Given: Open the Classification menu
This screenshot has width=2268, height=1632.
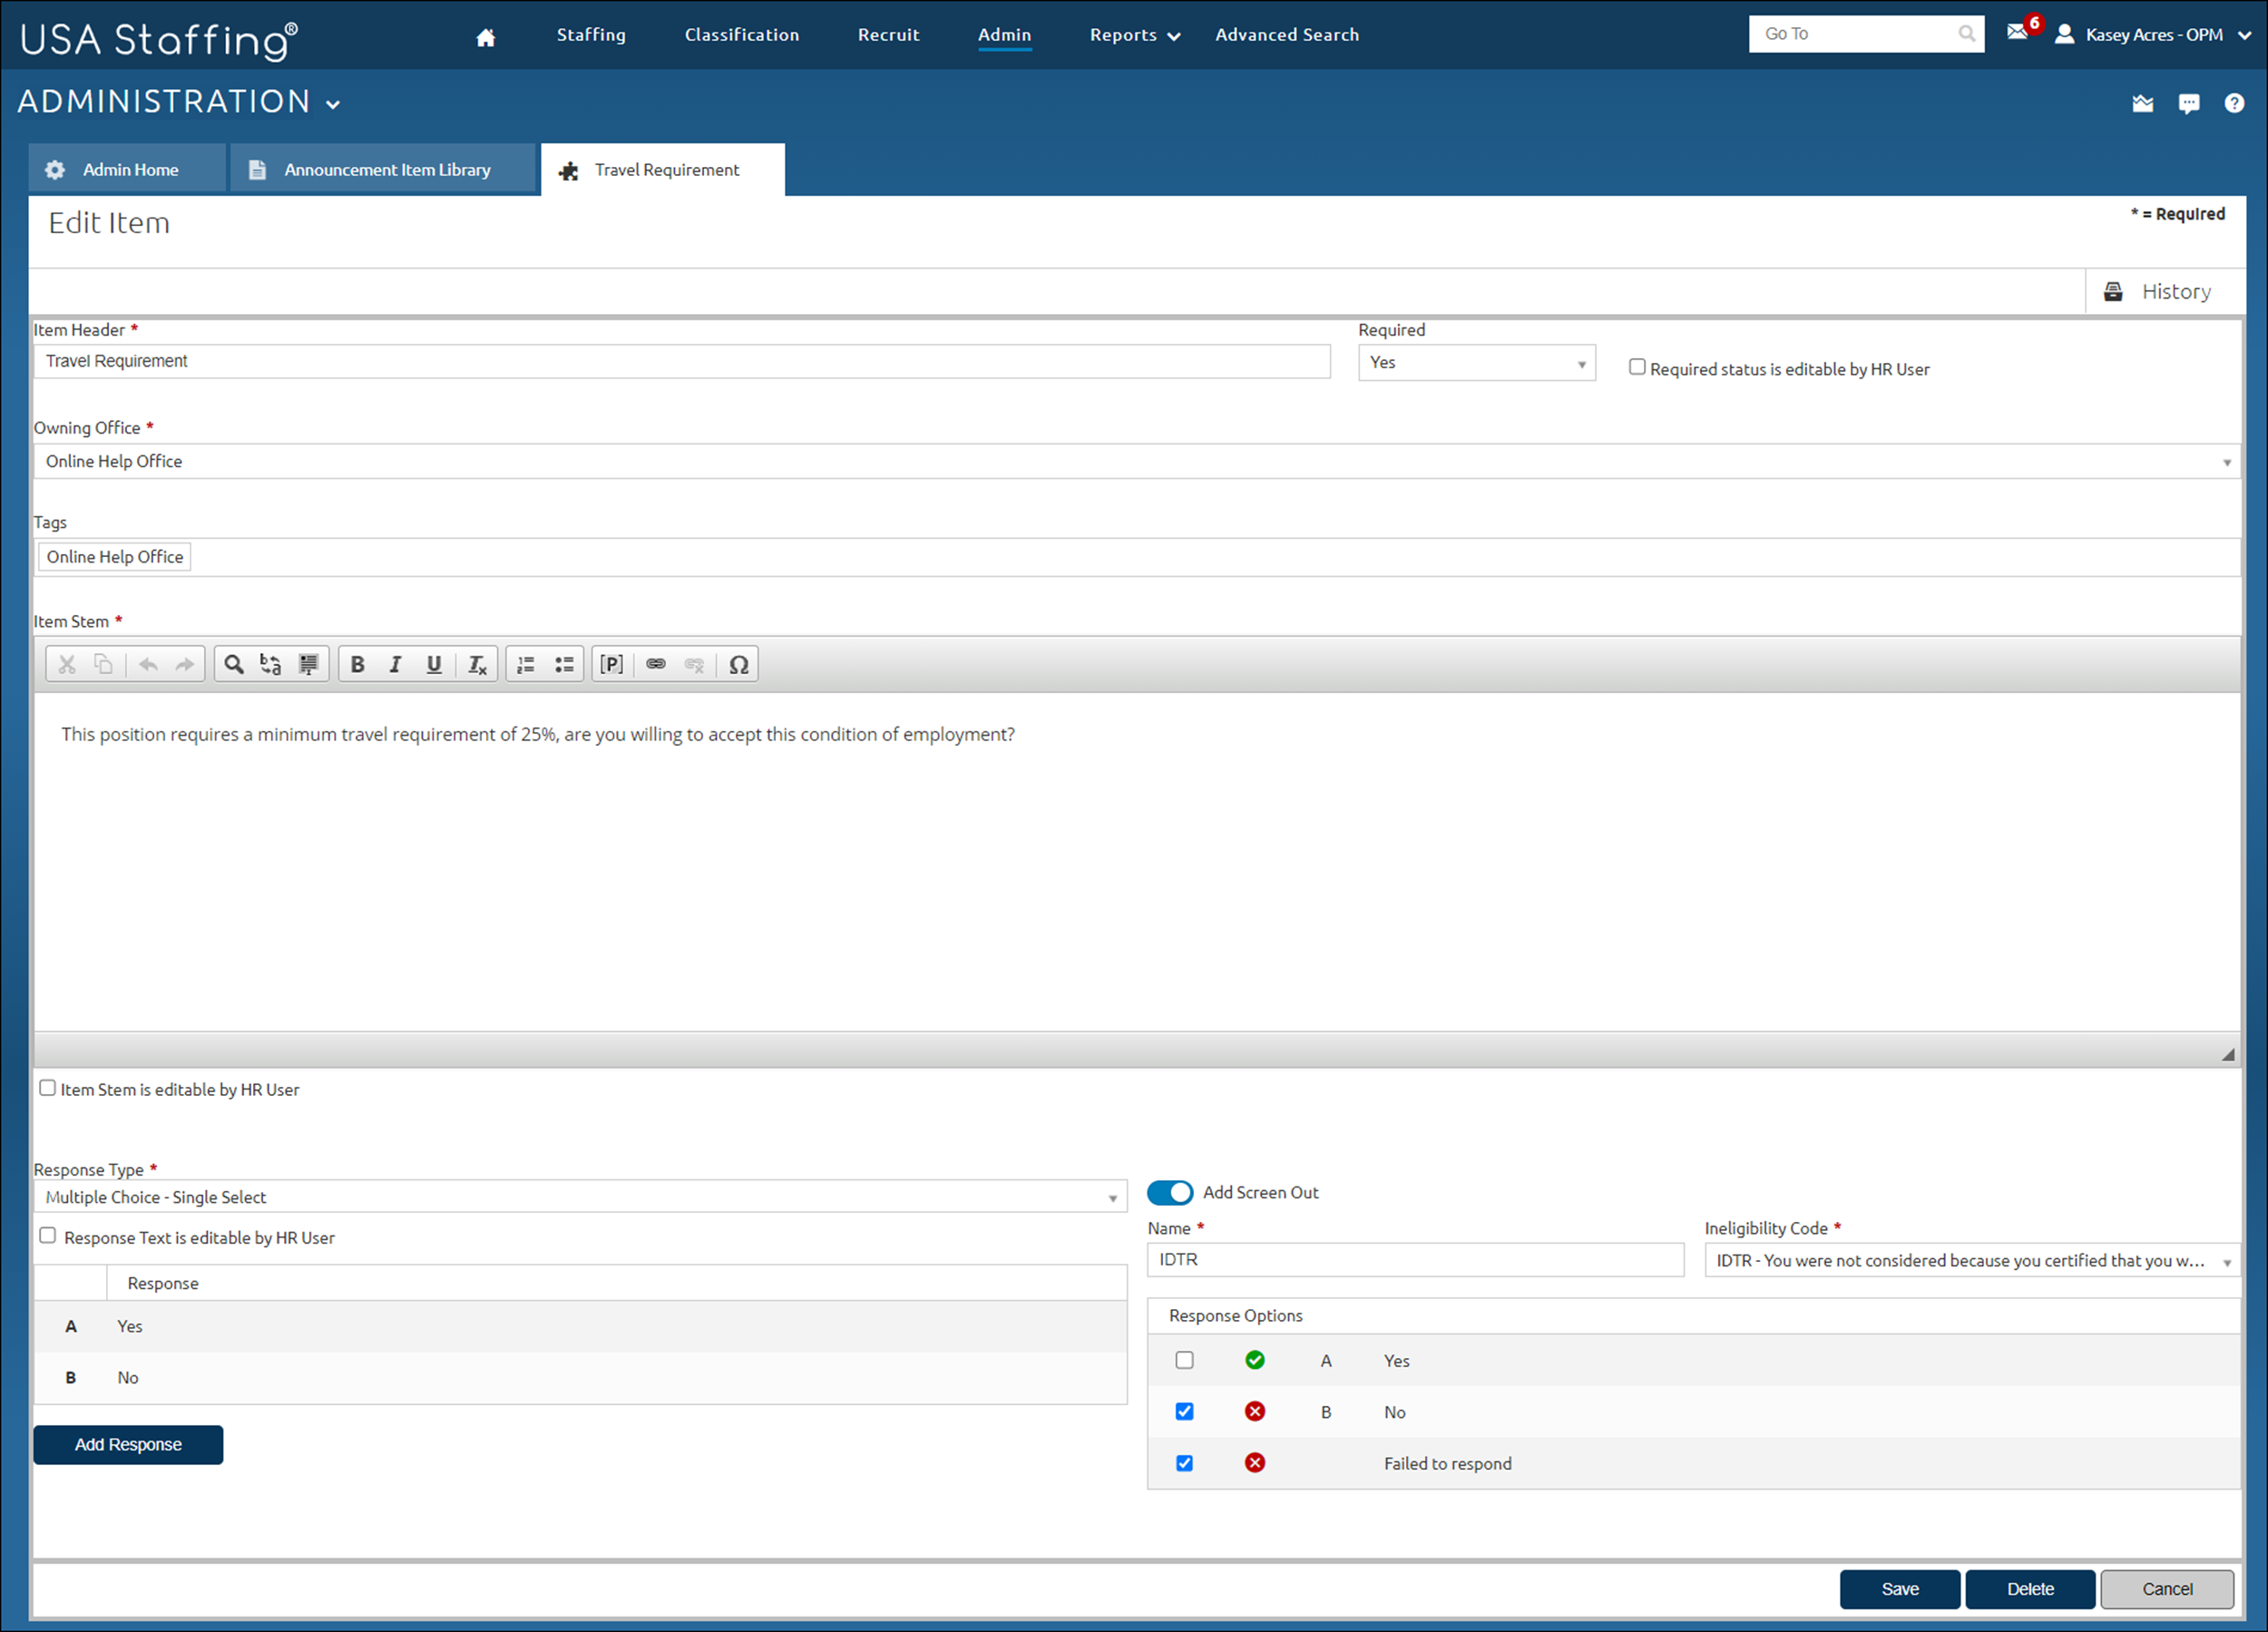Looking at the screenshot, I should pos(742,35).
